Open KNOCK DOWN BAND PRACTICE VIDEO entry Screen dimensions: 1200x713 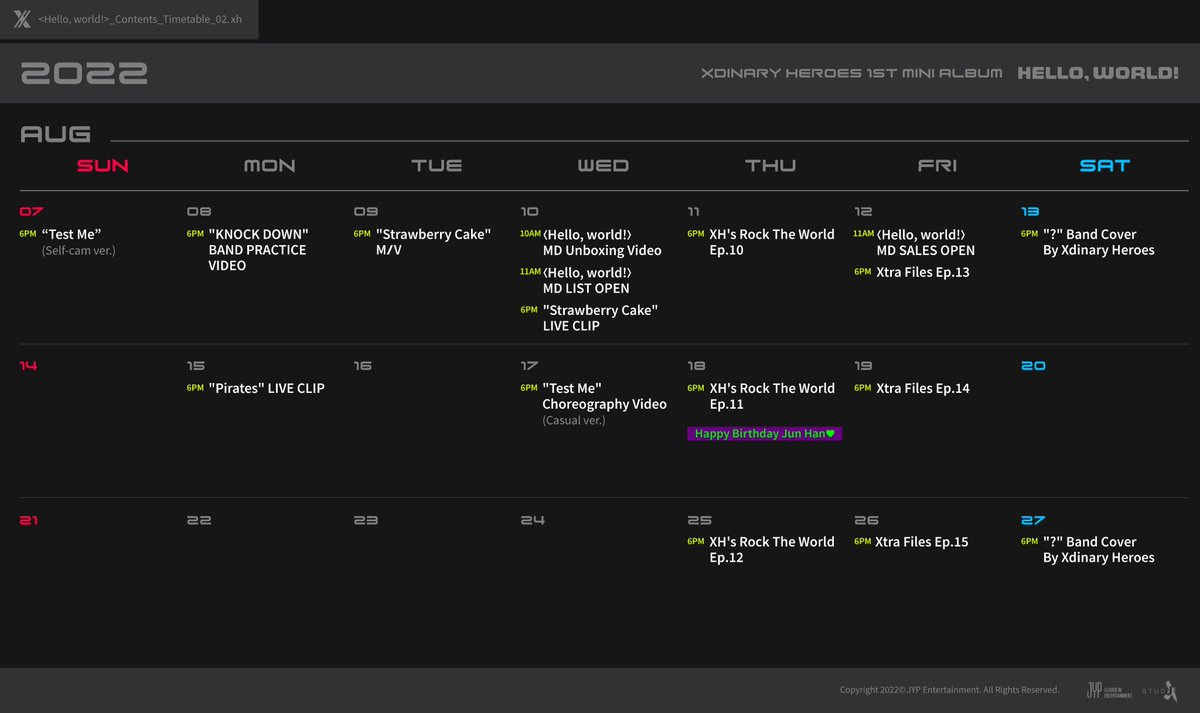click(248, 250)
